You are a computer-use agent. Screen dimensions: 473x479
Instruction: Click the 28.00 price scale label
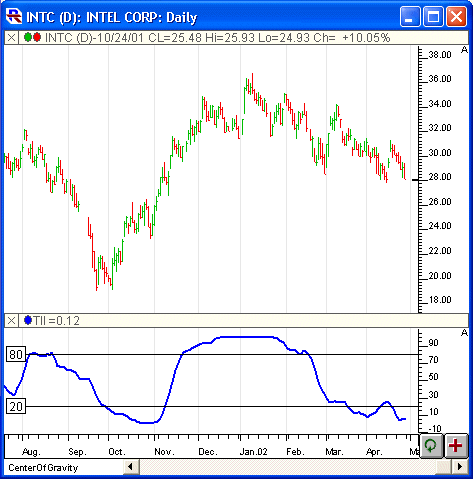(x=440, y=177)
